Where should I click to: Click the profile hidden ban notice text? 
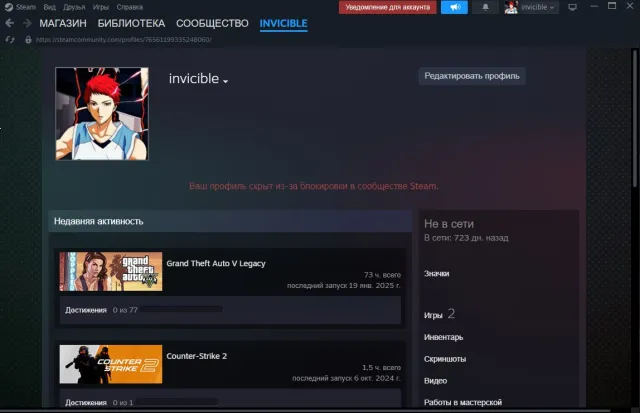pyautogui.click(x=313, y=186)
